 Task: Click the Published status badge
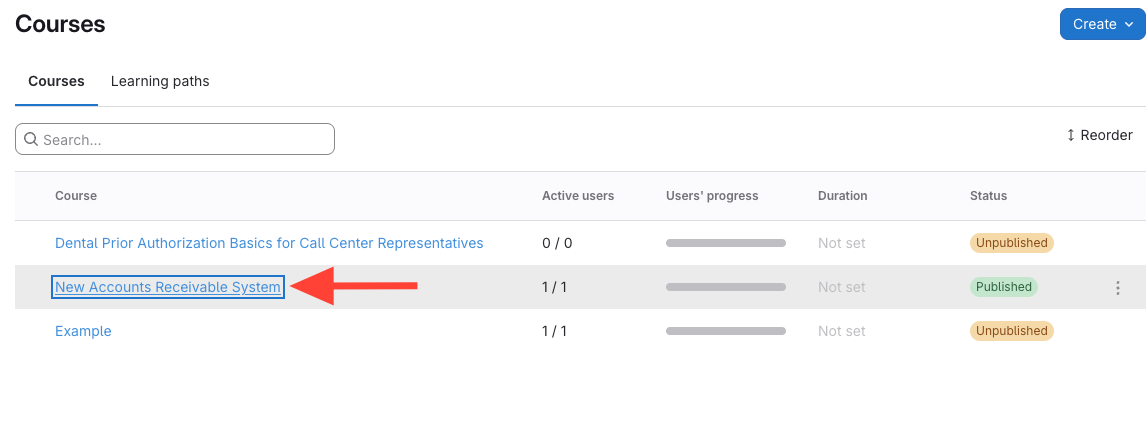[1003, 287]
